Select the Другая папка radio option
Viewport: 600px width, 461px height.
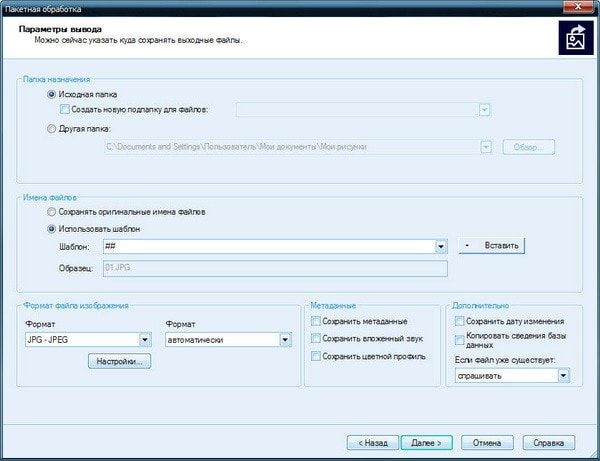pos(51,128)
